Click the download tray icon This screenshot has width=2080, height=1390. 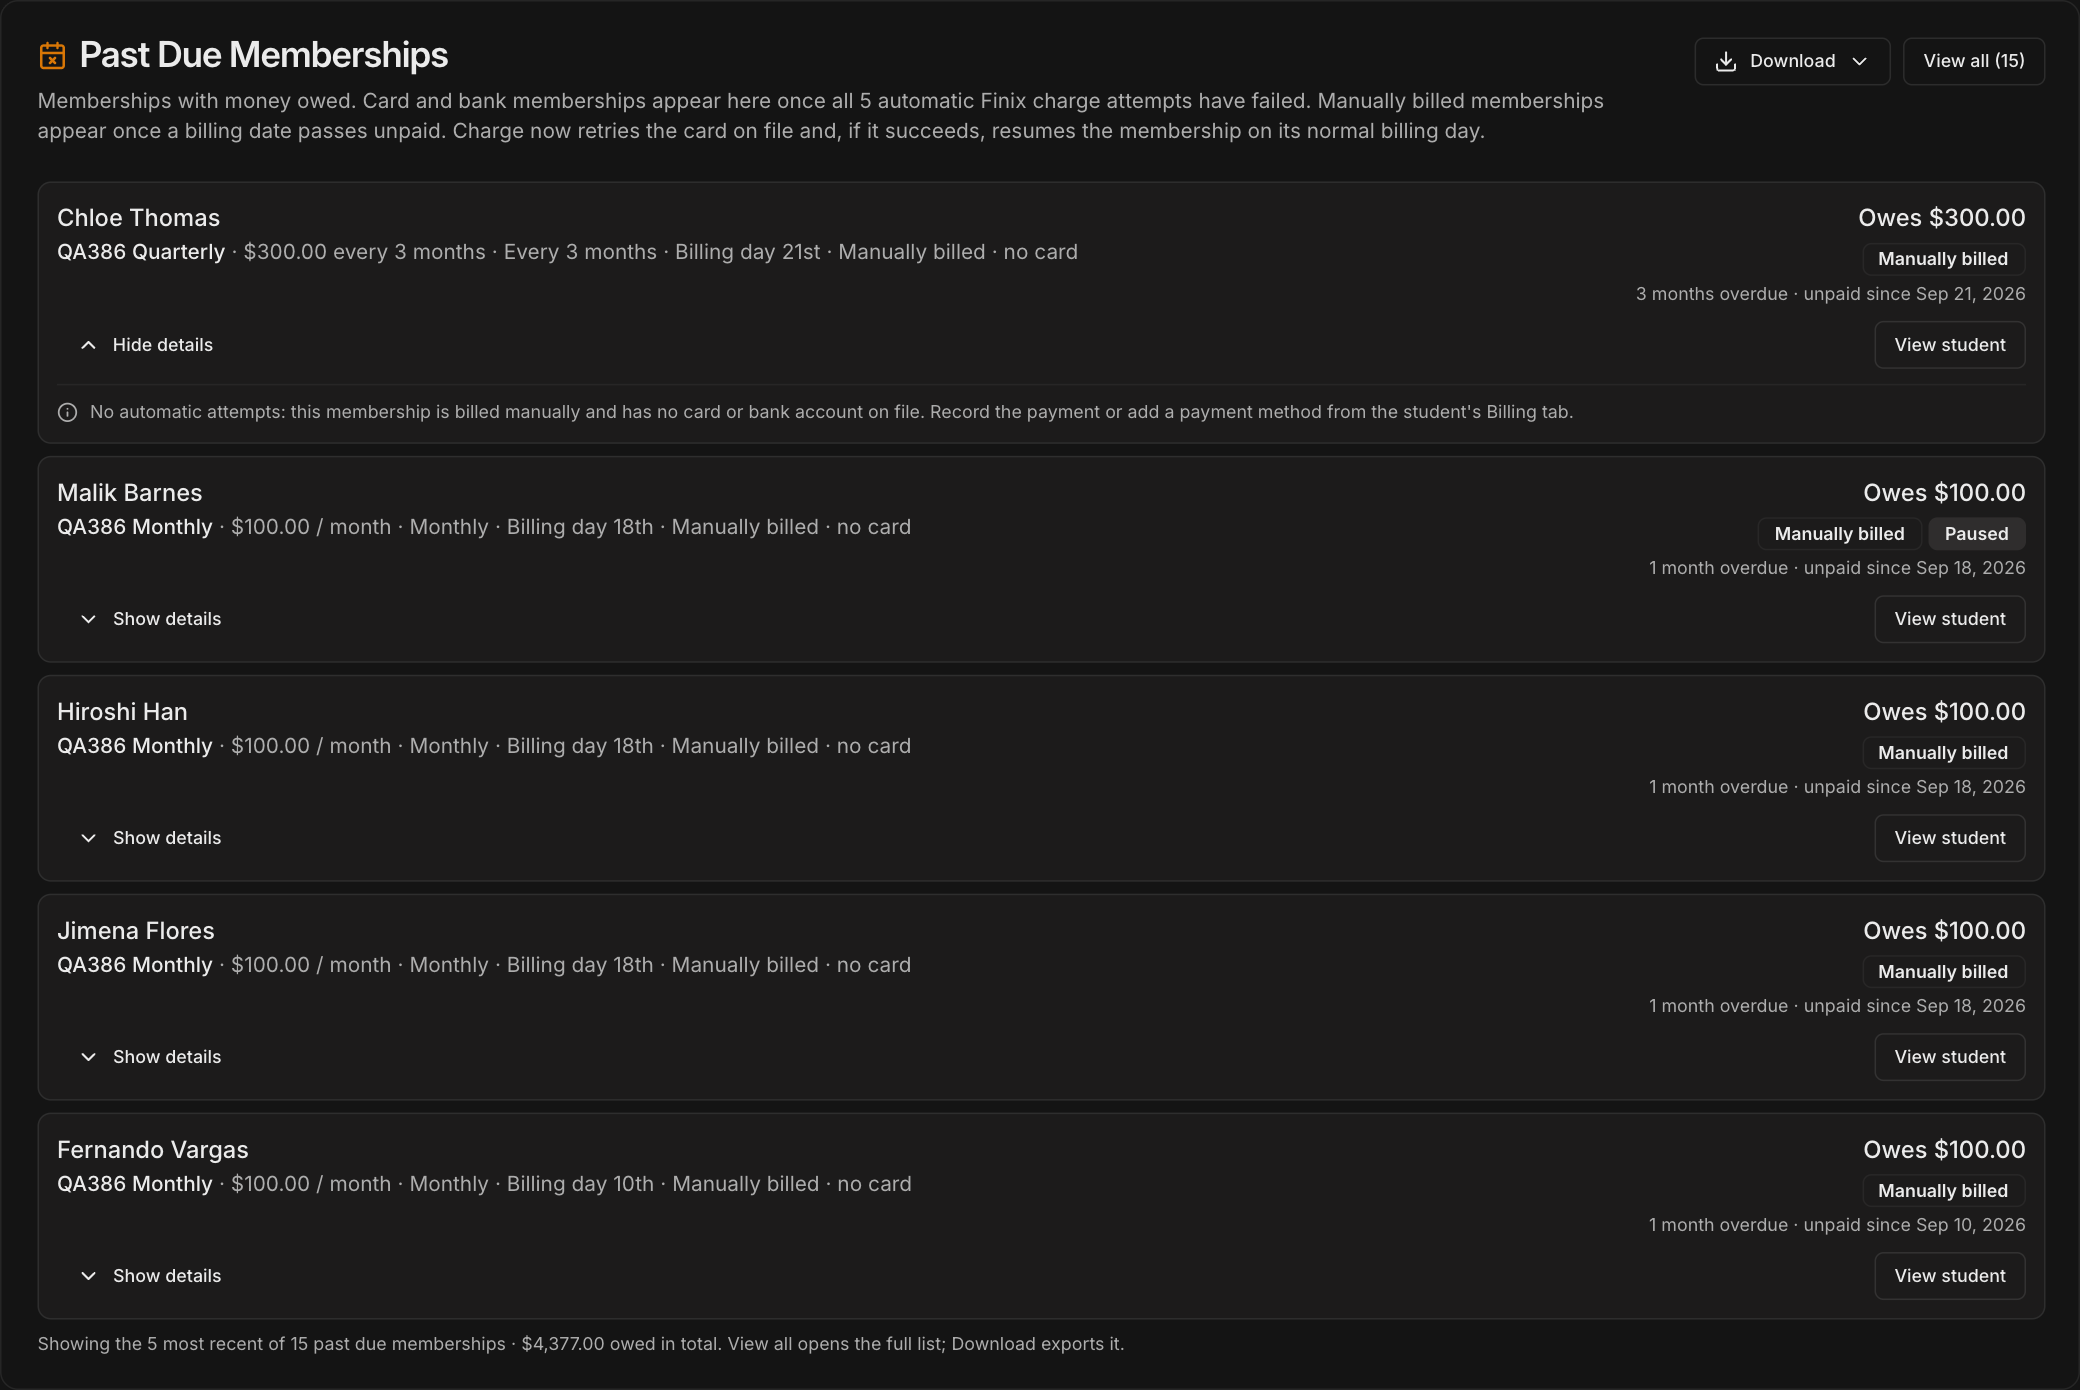click(1726, 62)
